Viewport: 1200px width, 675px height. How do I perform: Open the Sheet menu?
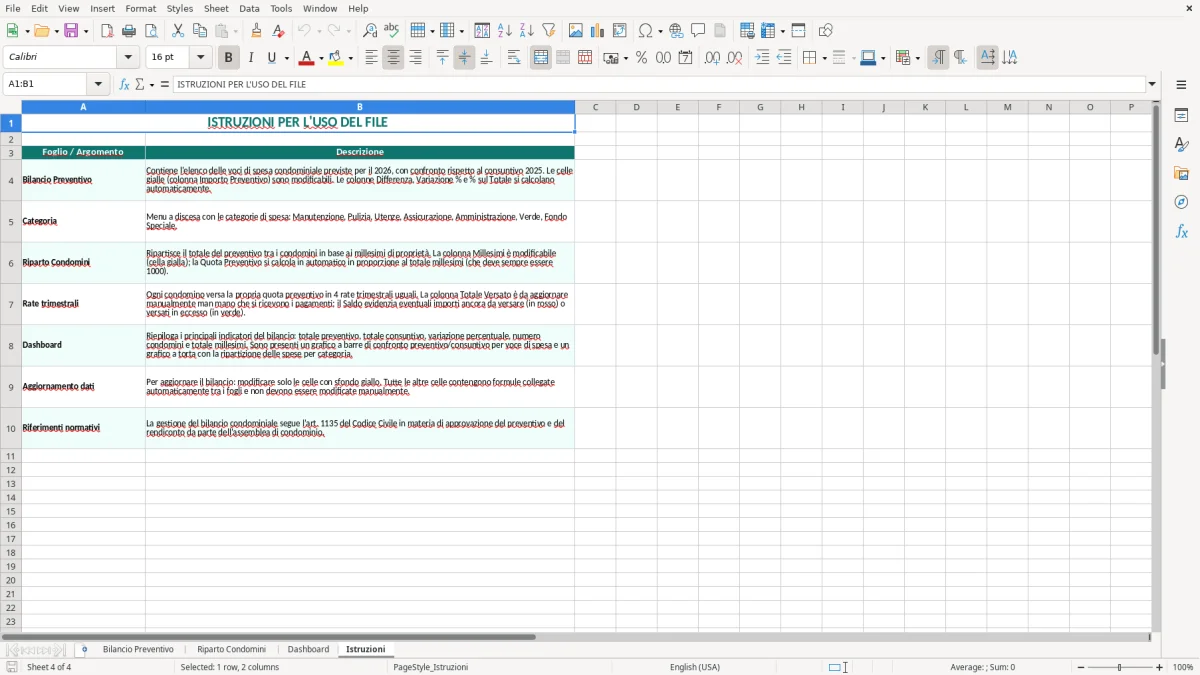click(x=216, y=8)
